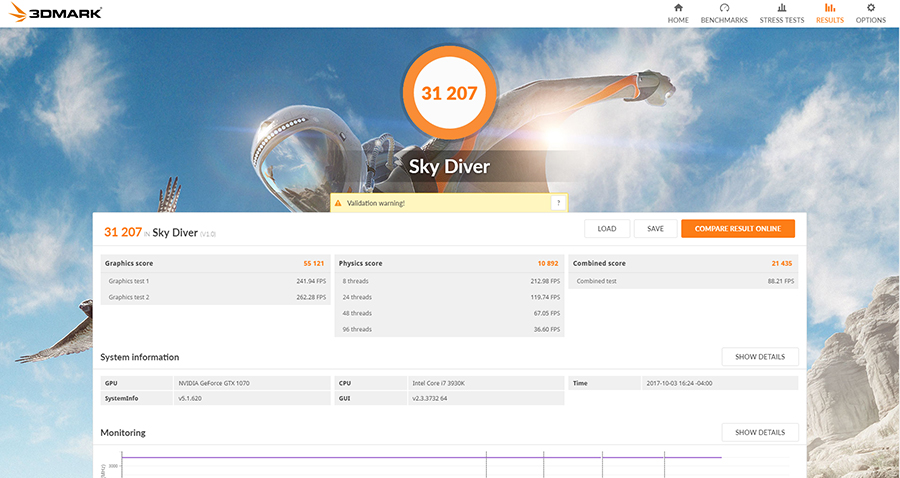Screen dimensions: 900x478
Task: Click the LOAD button
Action: 607,229
